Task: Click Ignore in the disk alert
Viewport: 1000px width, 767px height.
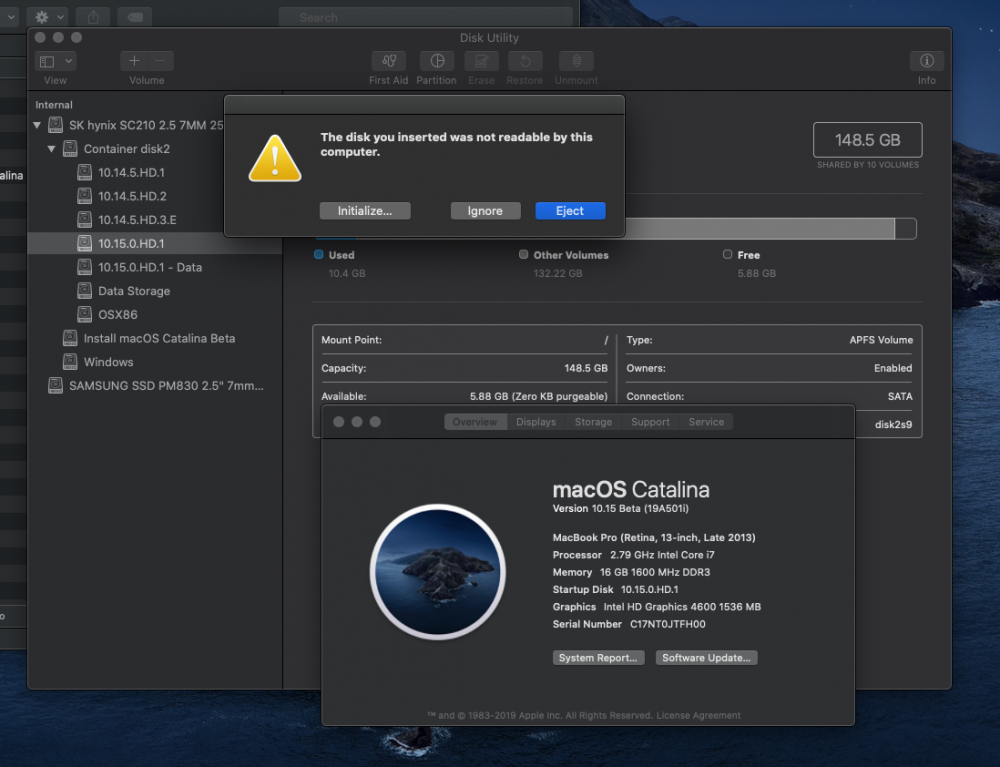Action: (485, 210)
